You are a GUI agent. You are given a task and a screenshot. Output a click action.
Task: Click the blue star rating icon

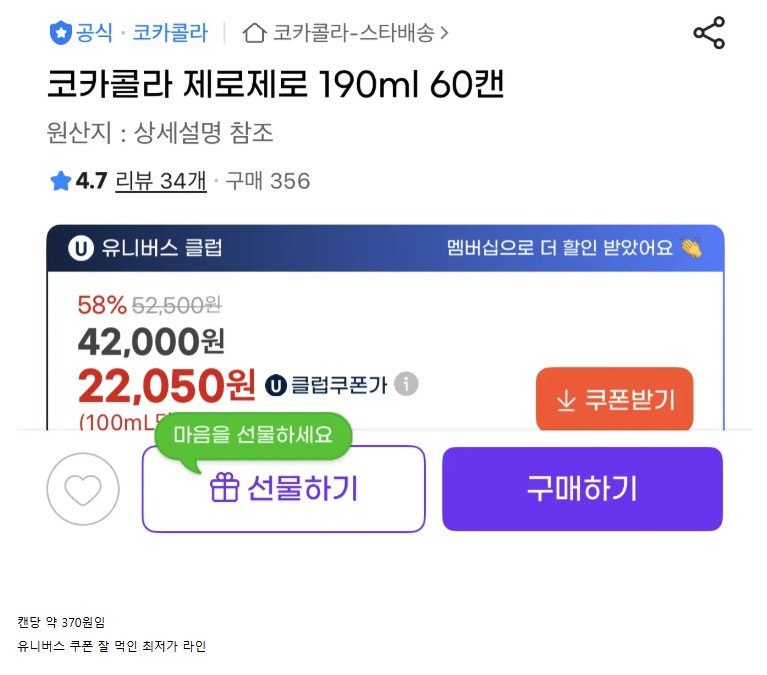(60, 181)
